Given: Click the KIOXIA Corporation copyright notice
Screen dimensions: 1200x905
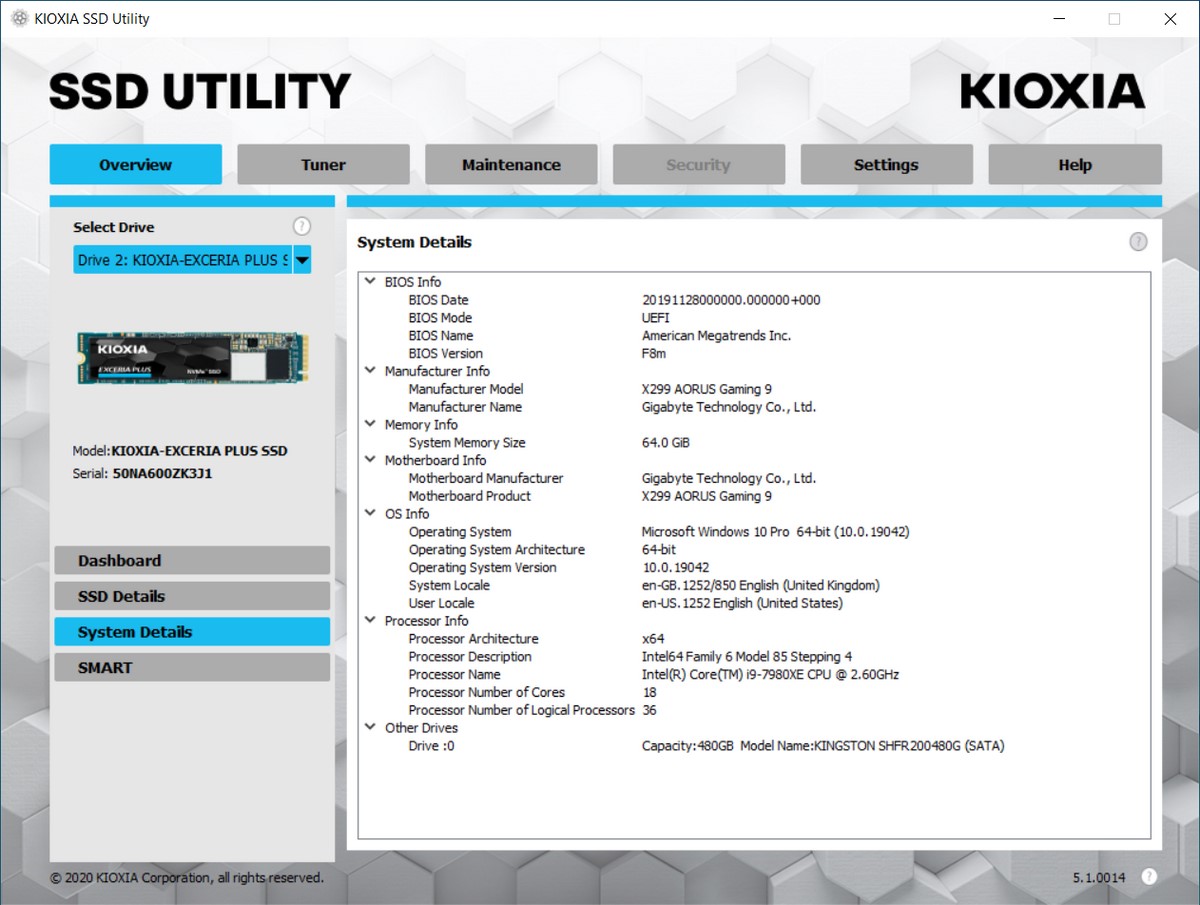Looking at the screenshot, I should tap(187, 878).
